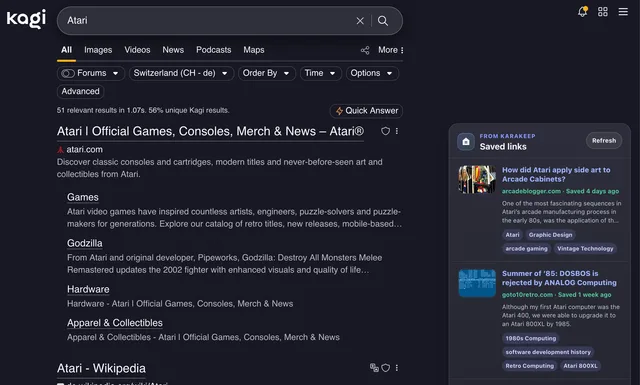Open the hamburger menu
640x385 pixels.
click(623, 11)
